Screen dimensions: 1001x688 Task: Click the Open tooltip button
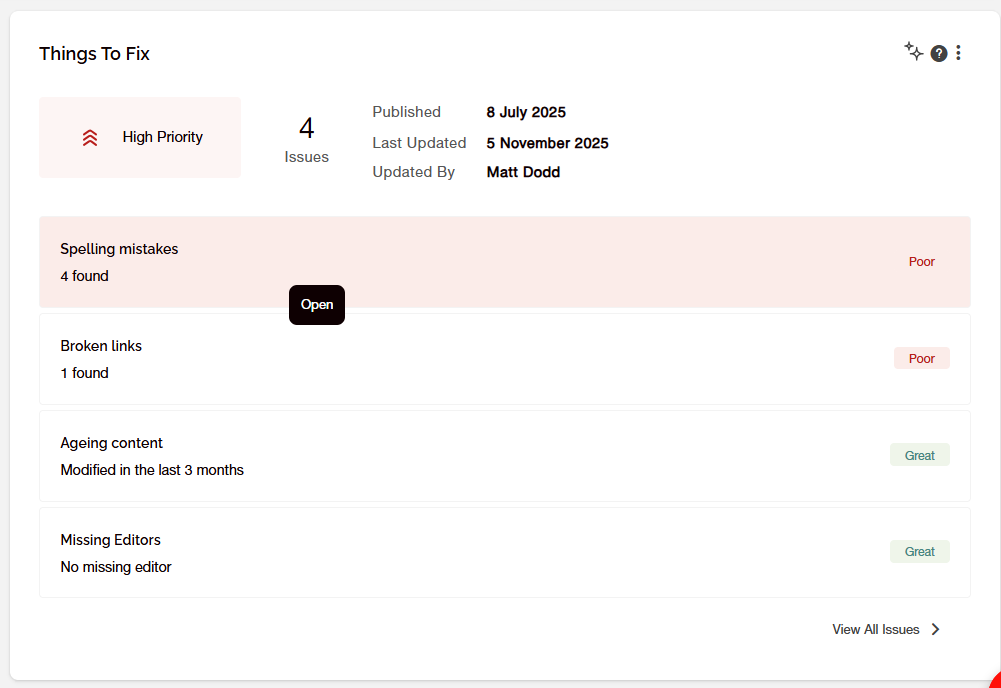317,305
